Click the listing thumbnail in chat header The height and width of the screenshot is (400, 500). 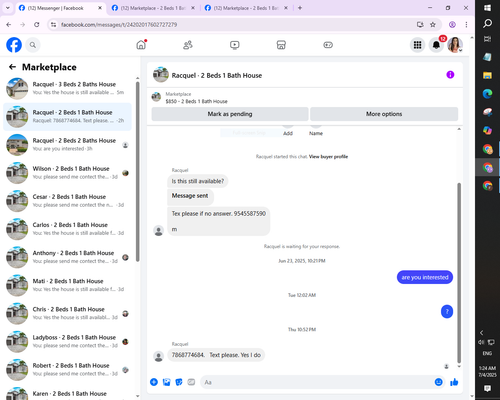click(x=161, y=75)
